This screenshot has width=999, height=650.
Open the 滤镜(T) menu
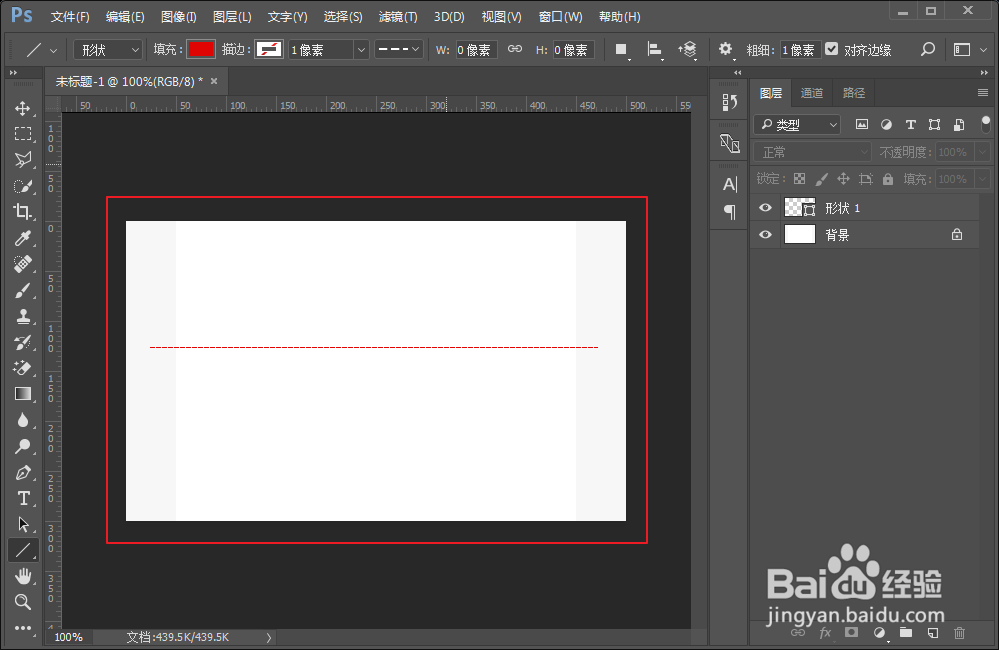coord(398,17)
